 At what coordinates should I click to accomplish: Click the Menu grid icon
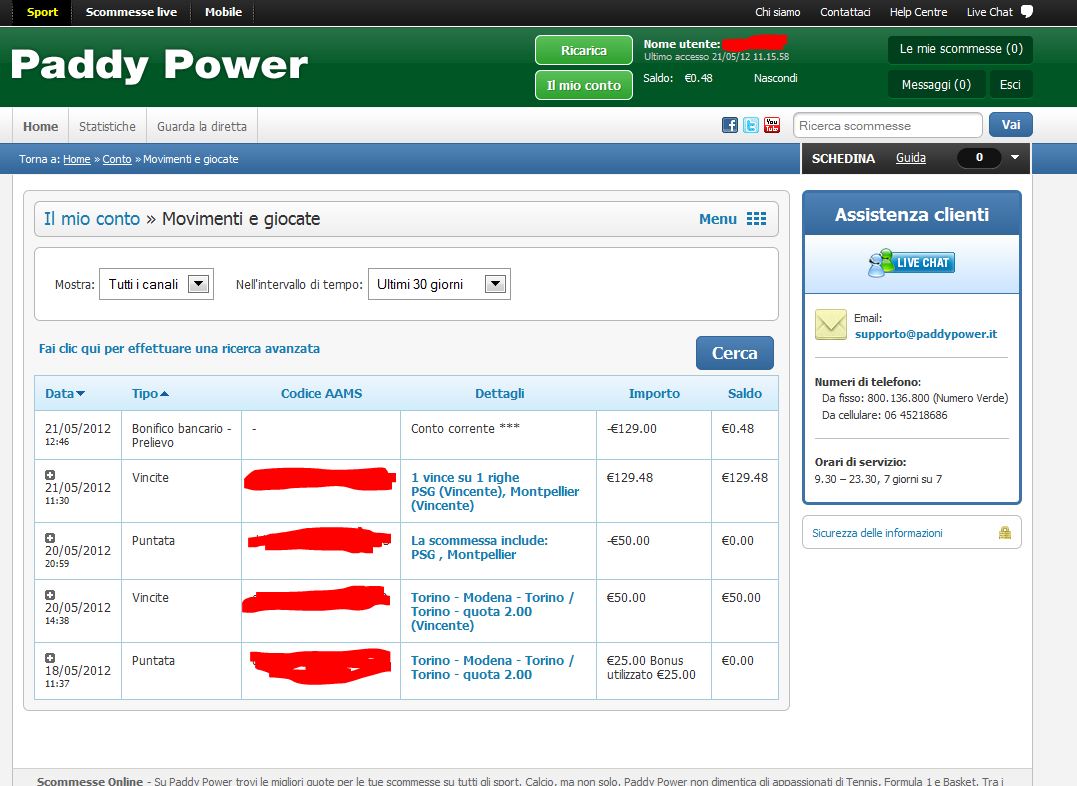pyautogui.click(x=756, y=218)
